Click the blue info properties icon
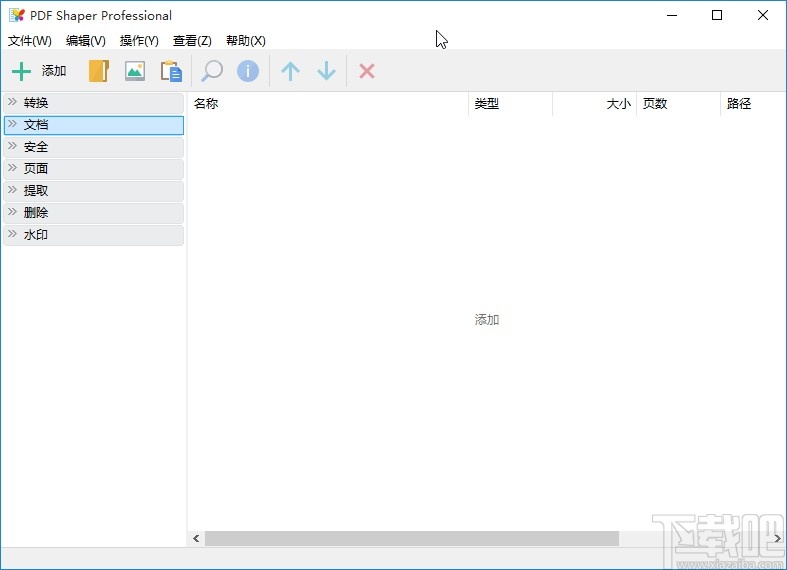Viewport: 787px width, 570px height. [248, 71]
